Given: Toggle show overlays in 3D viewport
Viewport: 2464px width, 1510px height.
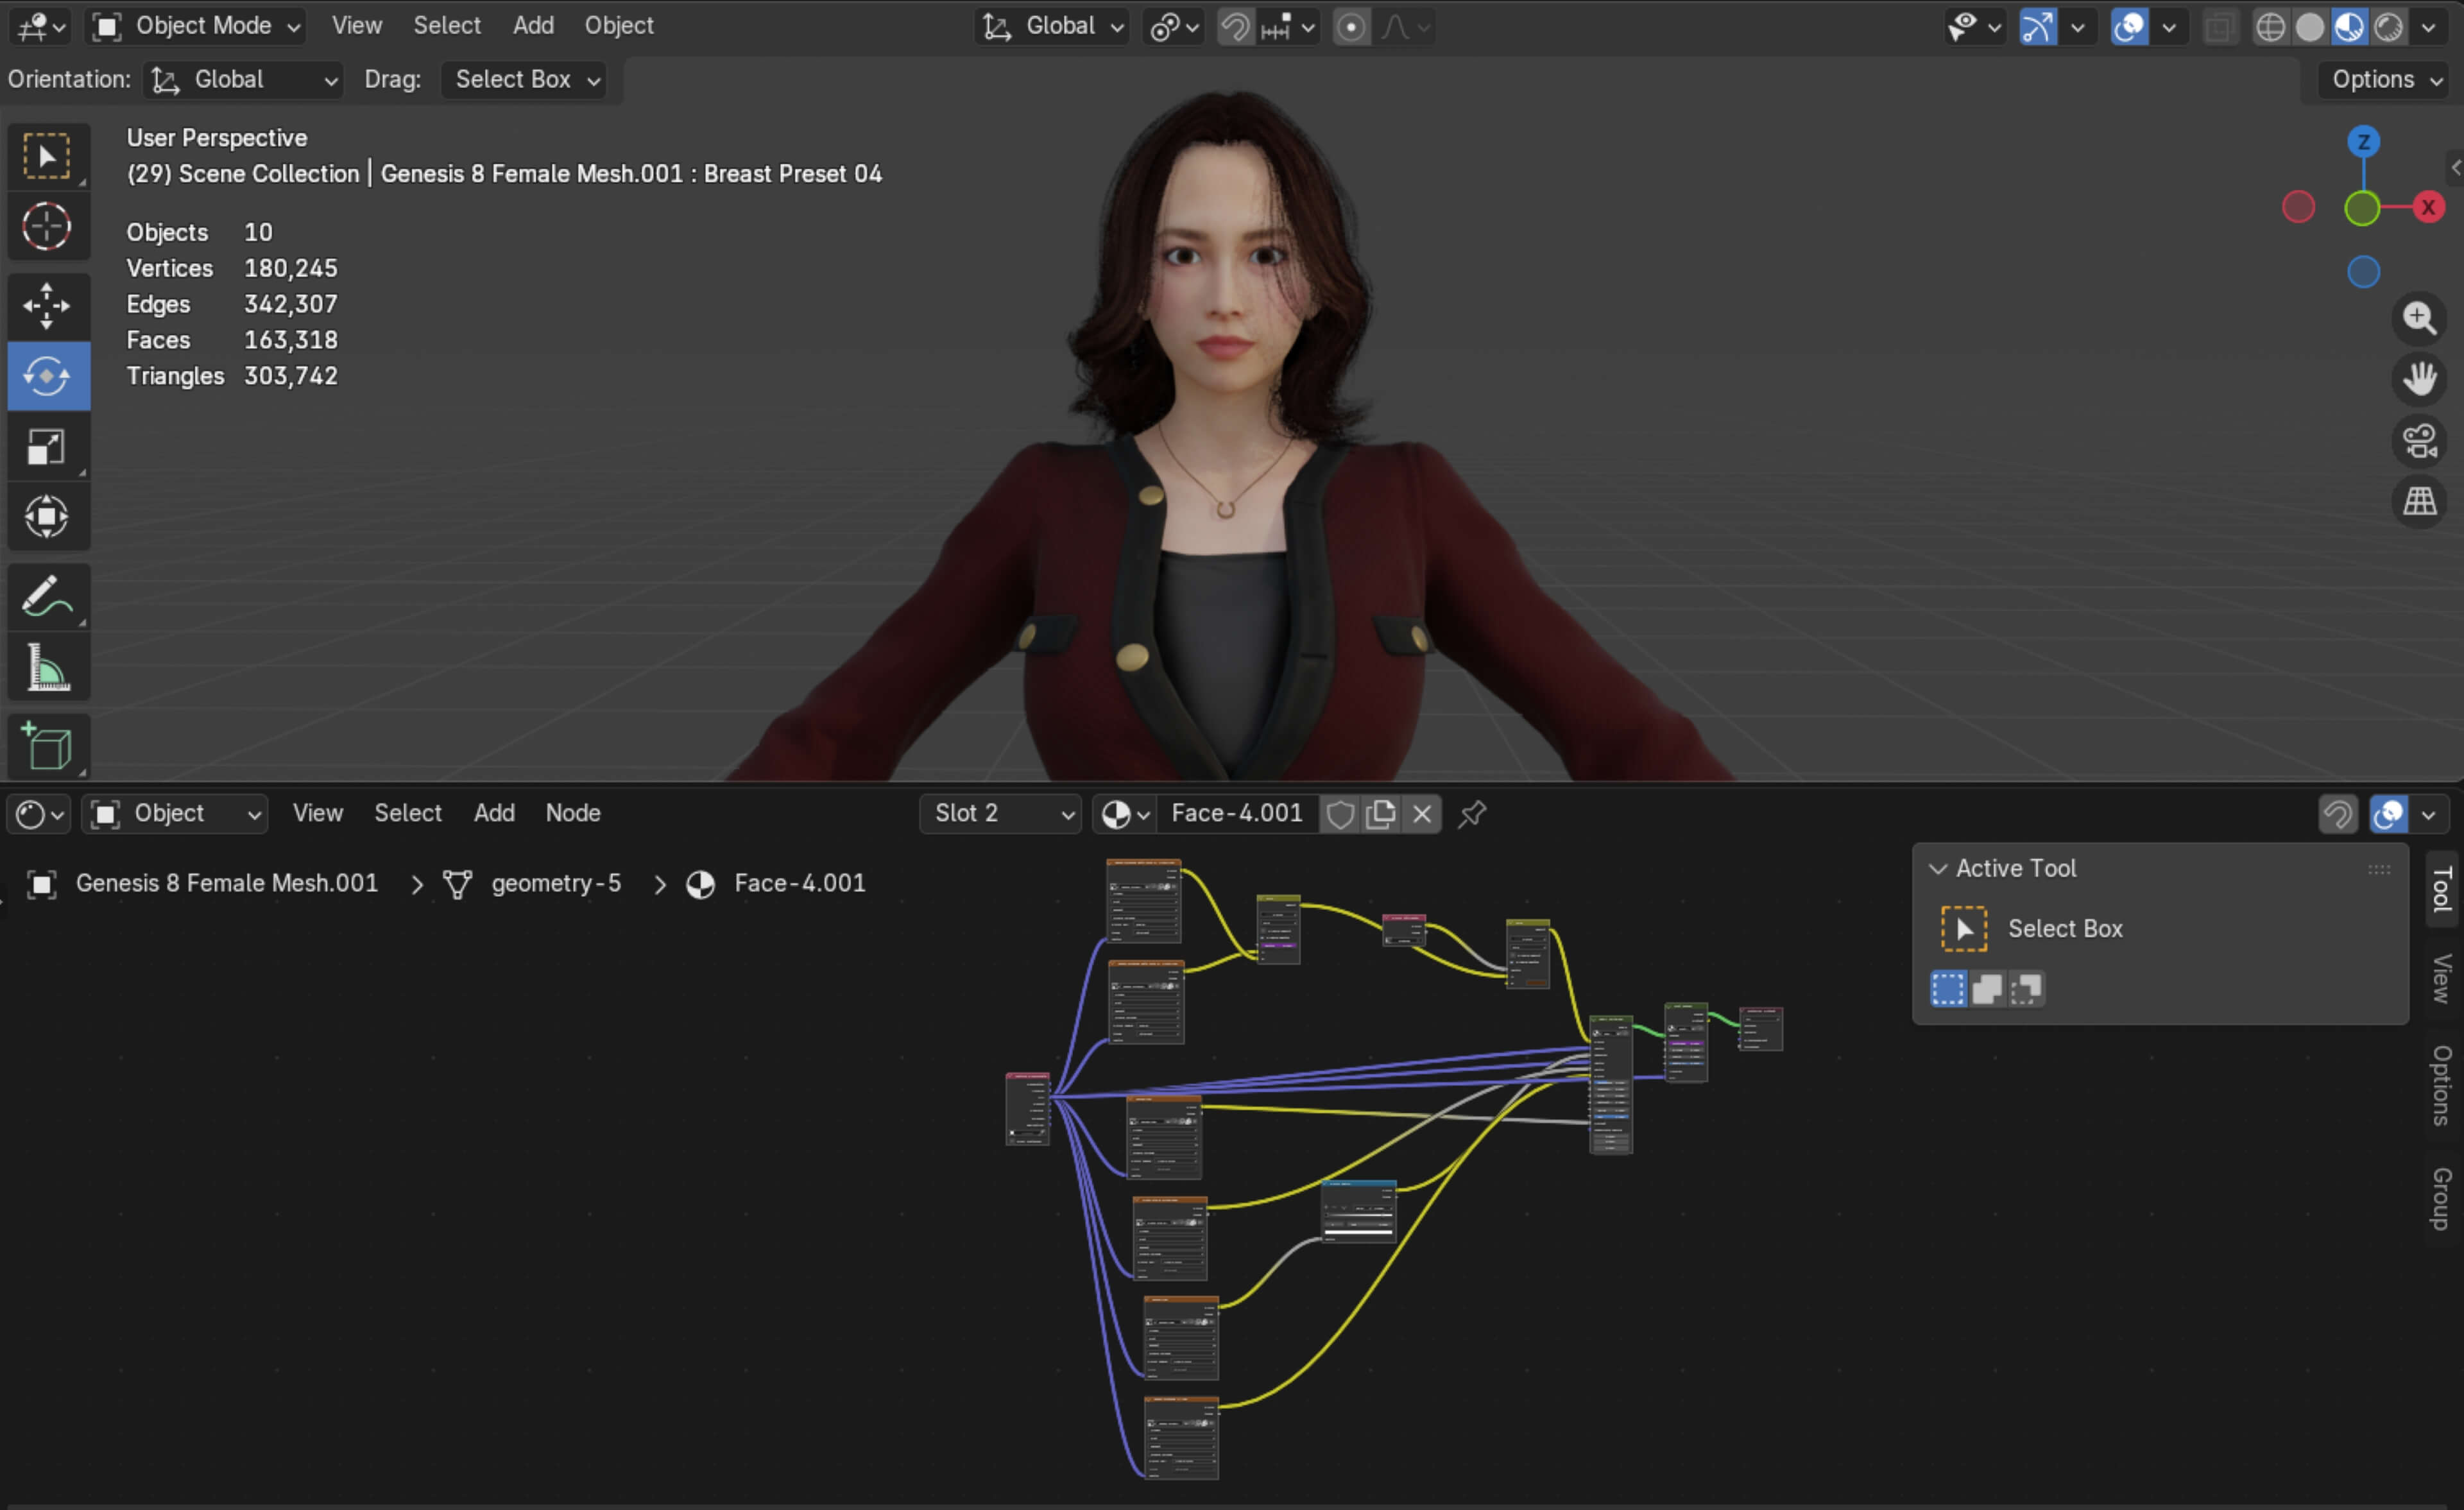Looking at the screenshot, I should (x=2130, y=27).
